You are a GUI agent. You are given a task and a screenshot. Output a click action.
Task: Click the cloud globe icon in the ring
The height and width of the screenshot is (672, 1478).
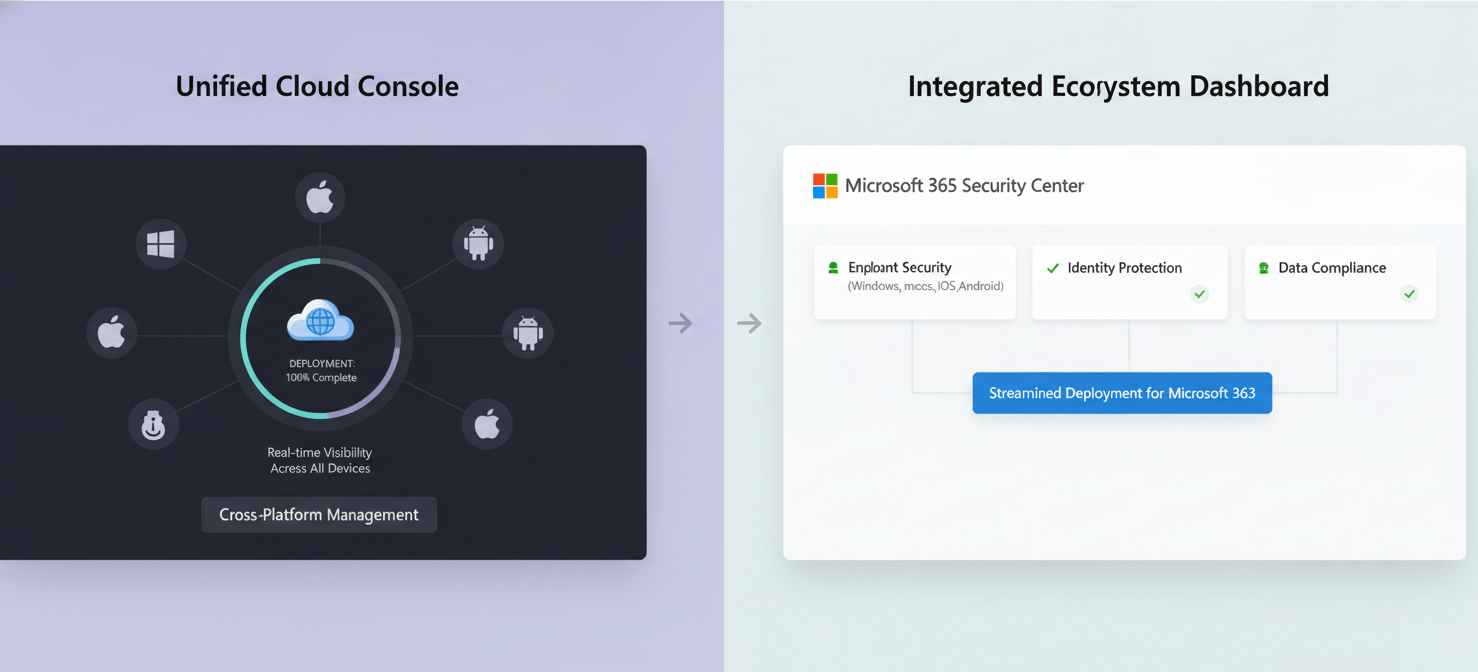tap(320, 321)
